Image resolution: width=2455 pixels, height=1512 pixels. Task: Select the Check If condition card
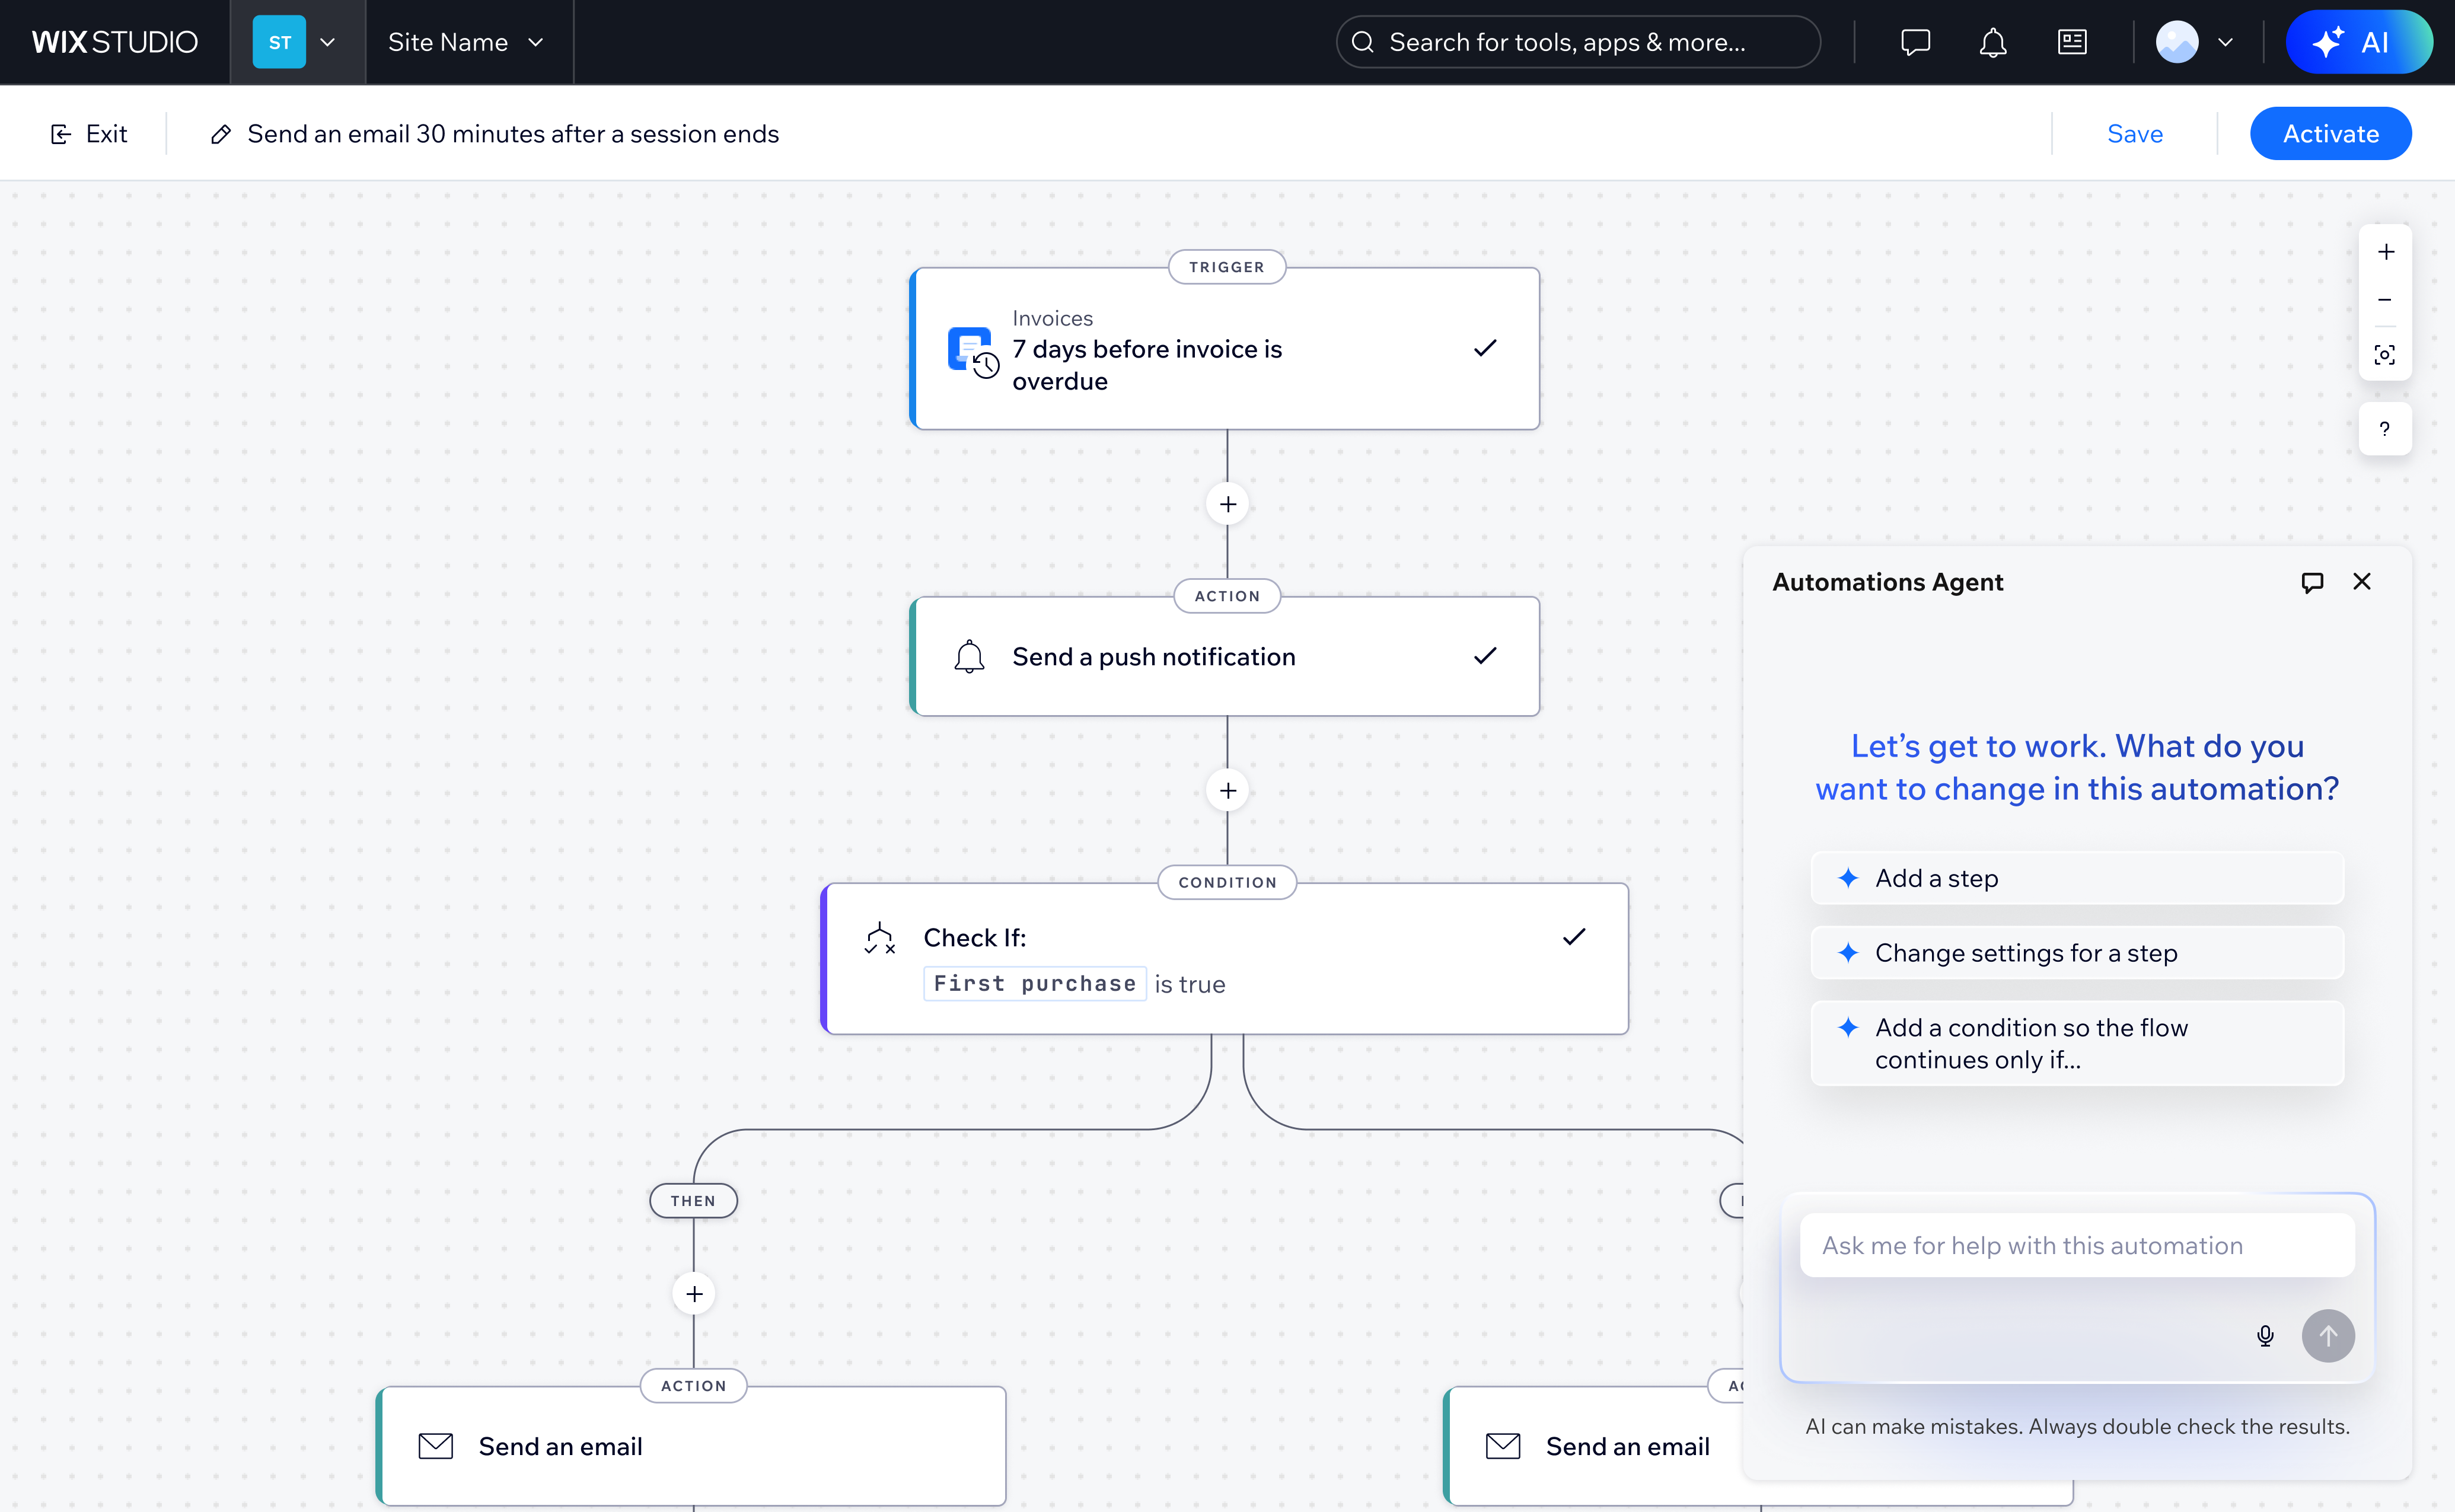click(1224, 958)
